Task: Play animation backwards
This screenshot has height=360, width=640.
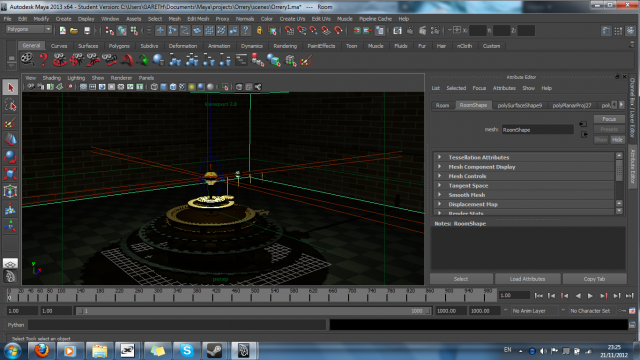Action: [578, 296]
